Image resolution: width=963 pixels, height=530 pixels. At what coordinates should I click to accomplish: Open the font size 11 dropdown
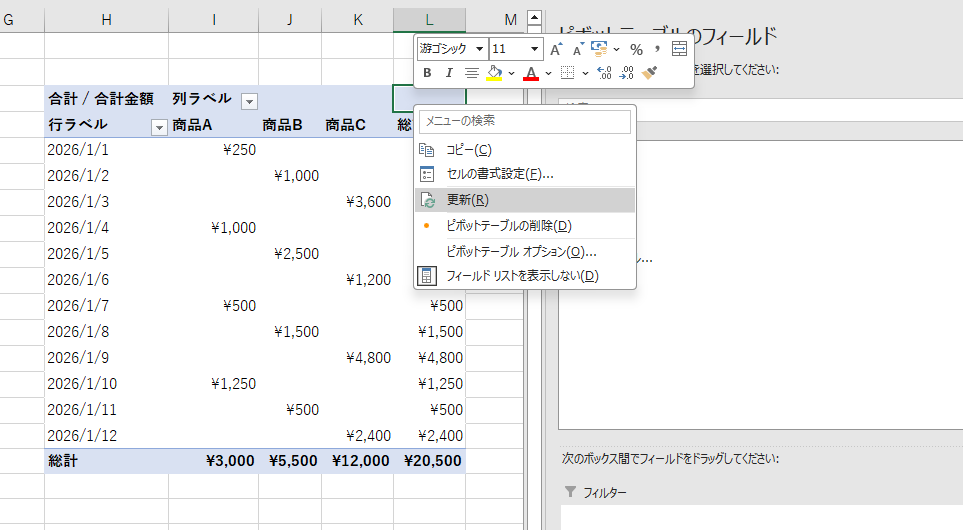[x=535, y=49]
